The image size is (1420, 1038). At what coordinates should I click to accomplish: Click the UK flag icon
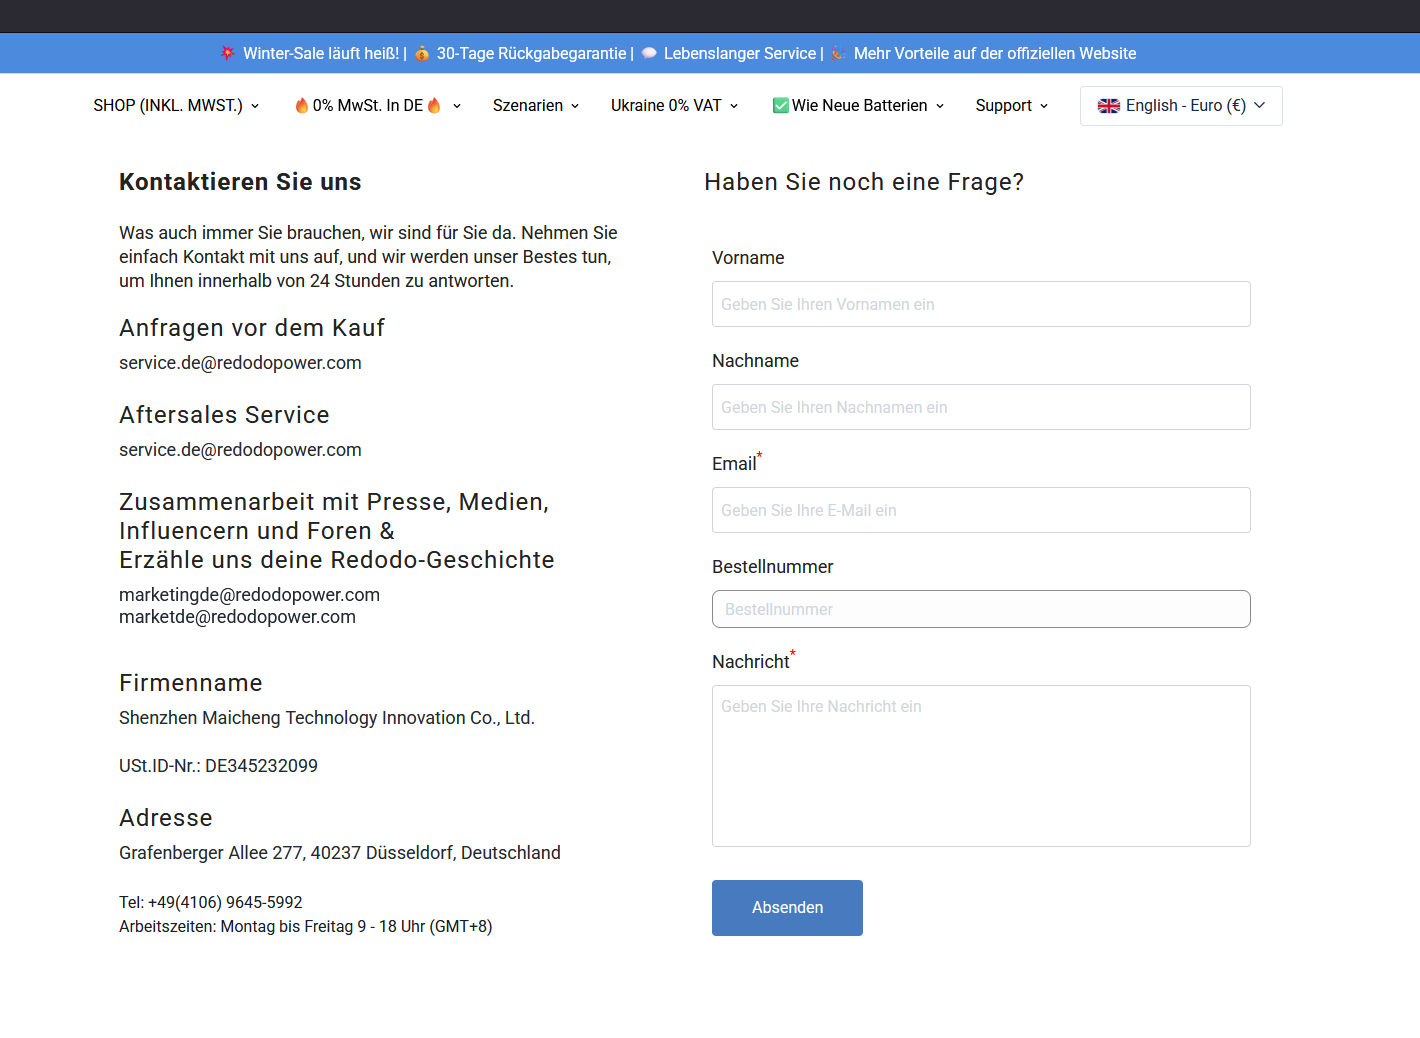(x=1109, y=106)
